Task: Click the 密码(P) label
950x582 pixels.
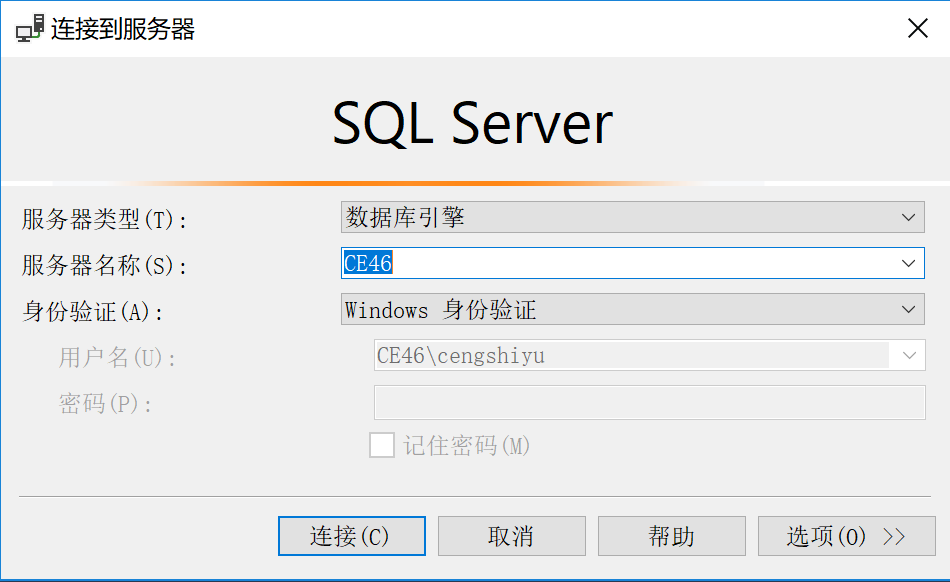Action: (105, 403)
